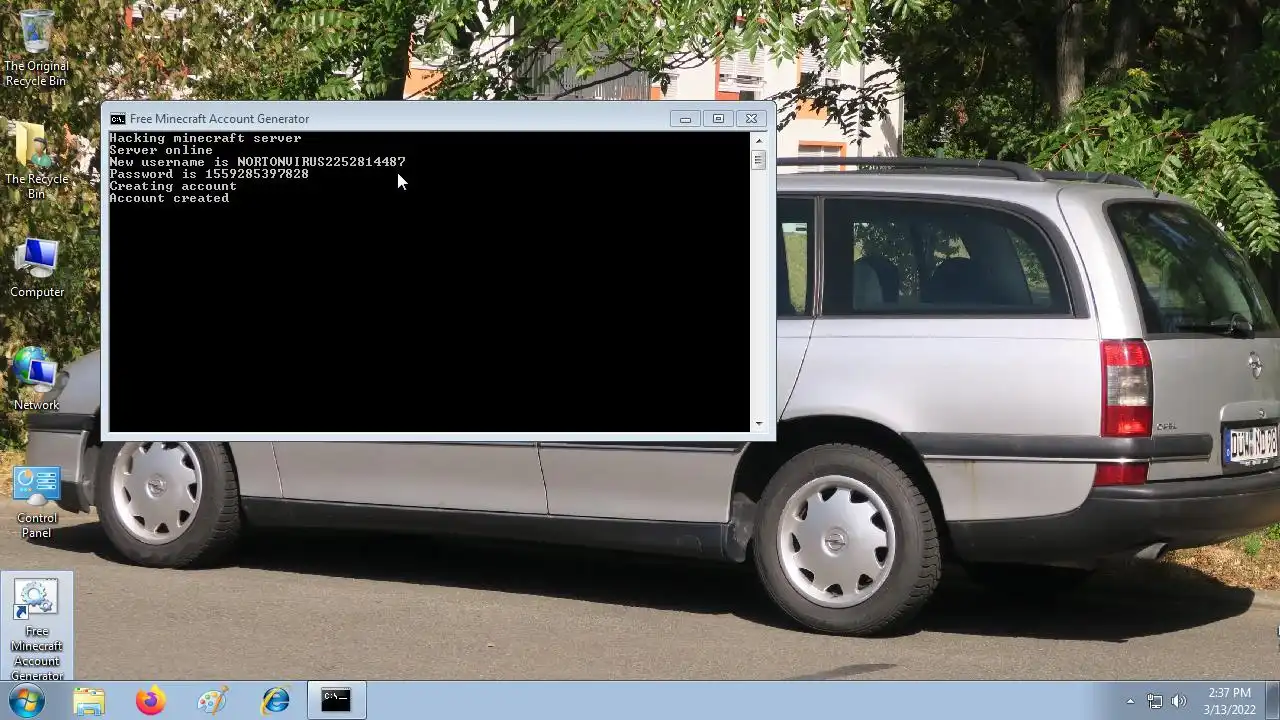
Task: Activate the command prompt taskbar button
Action: click(x=336, y=701)
